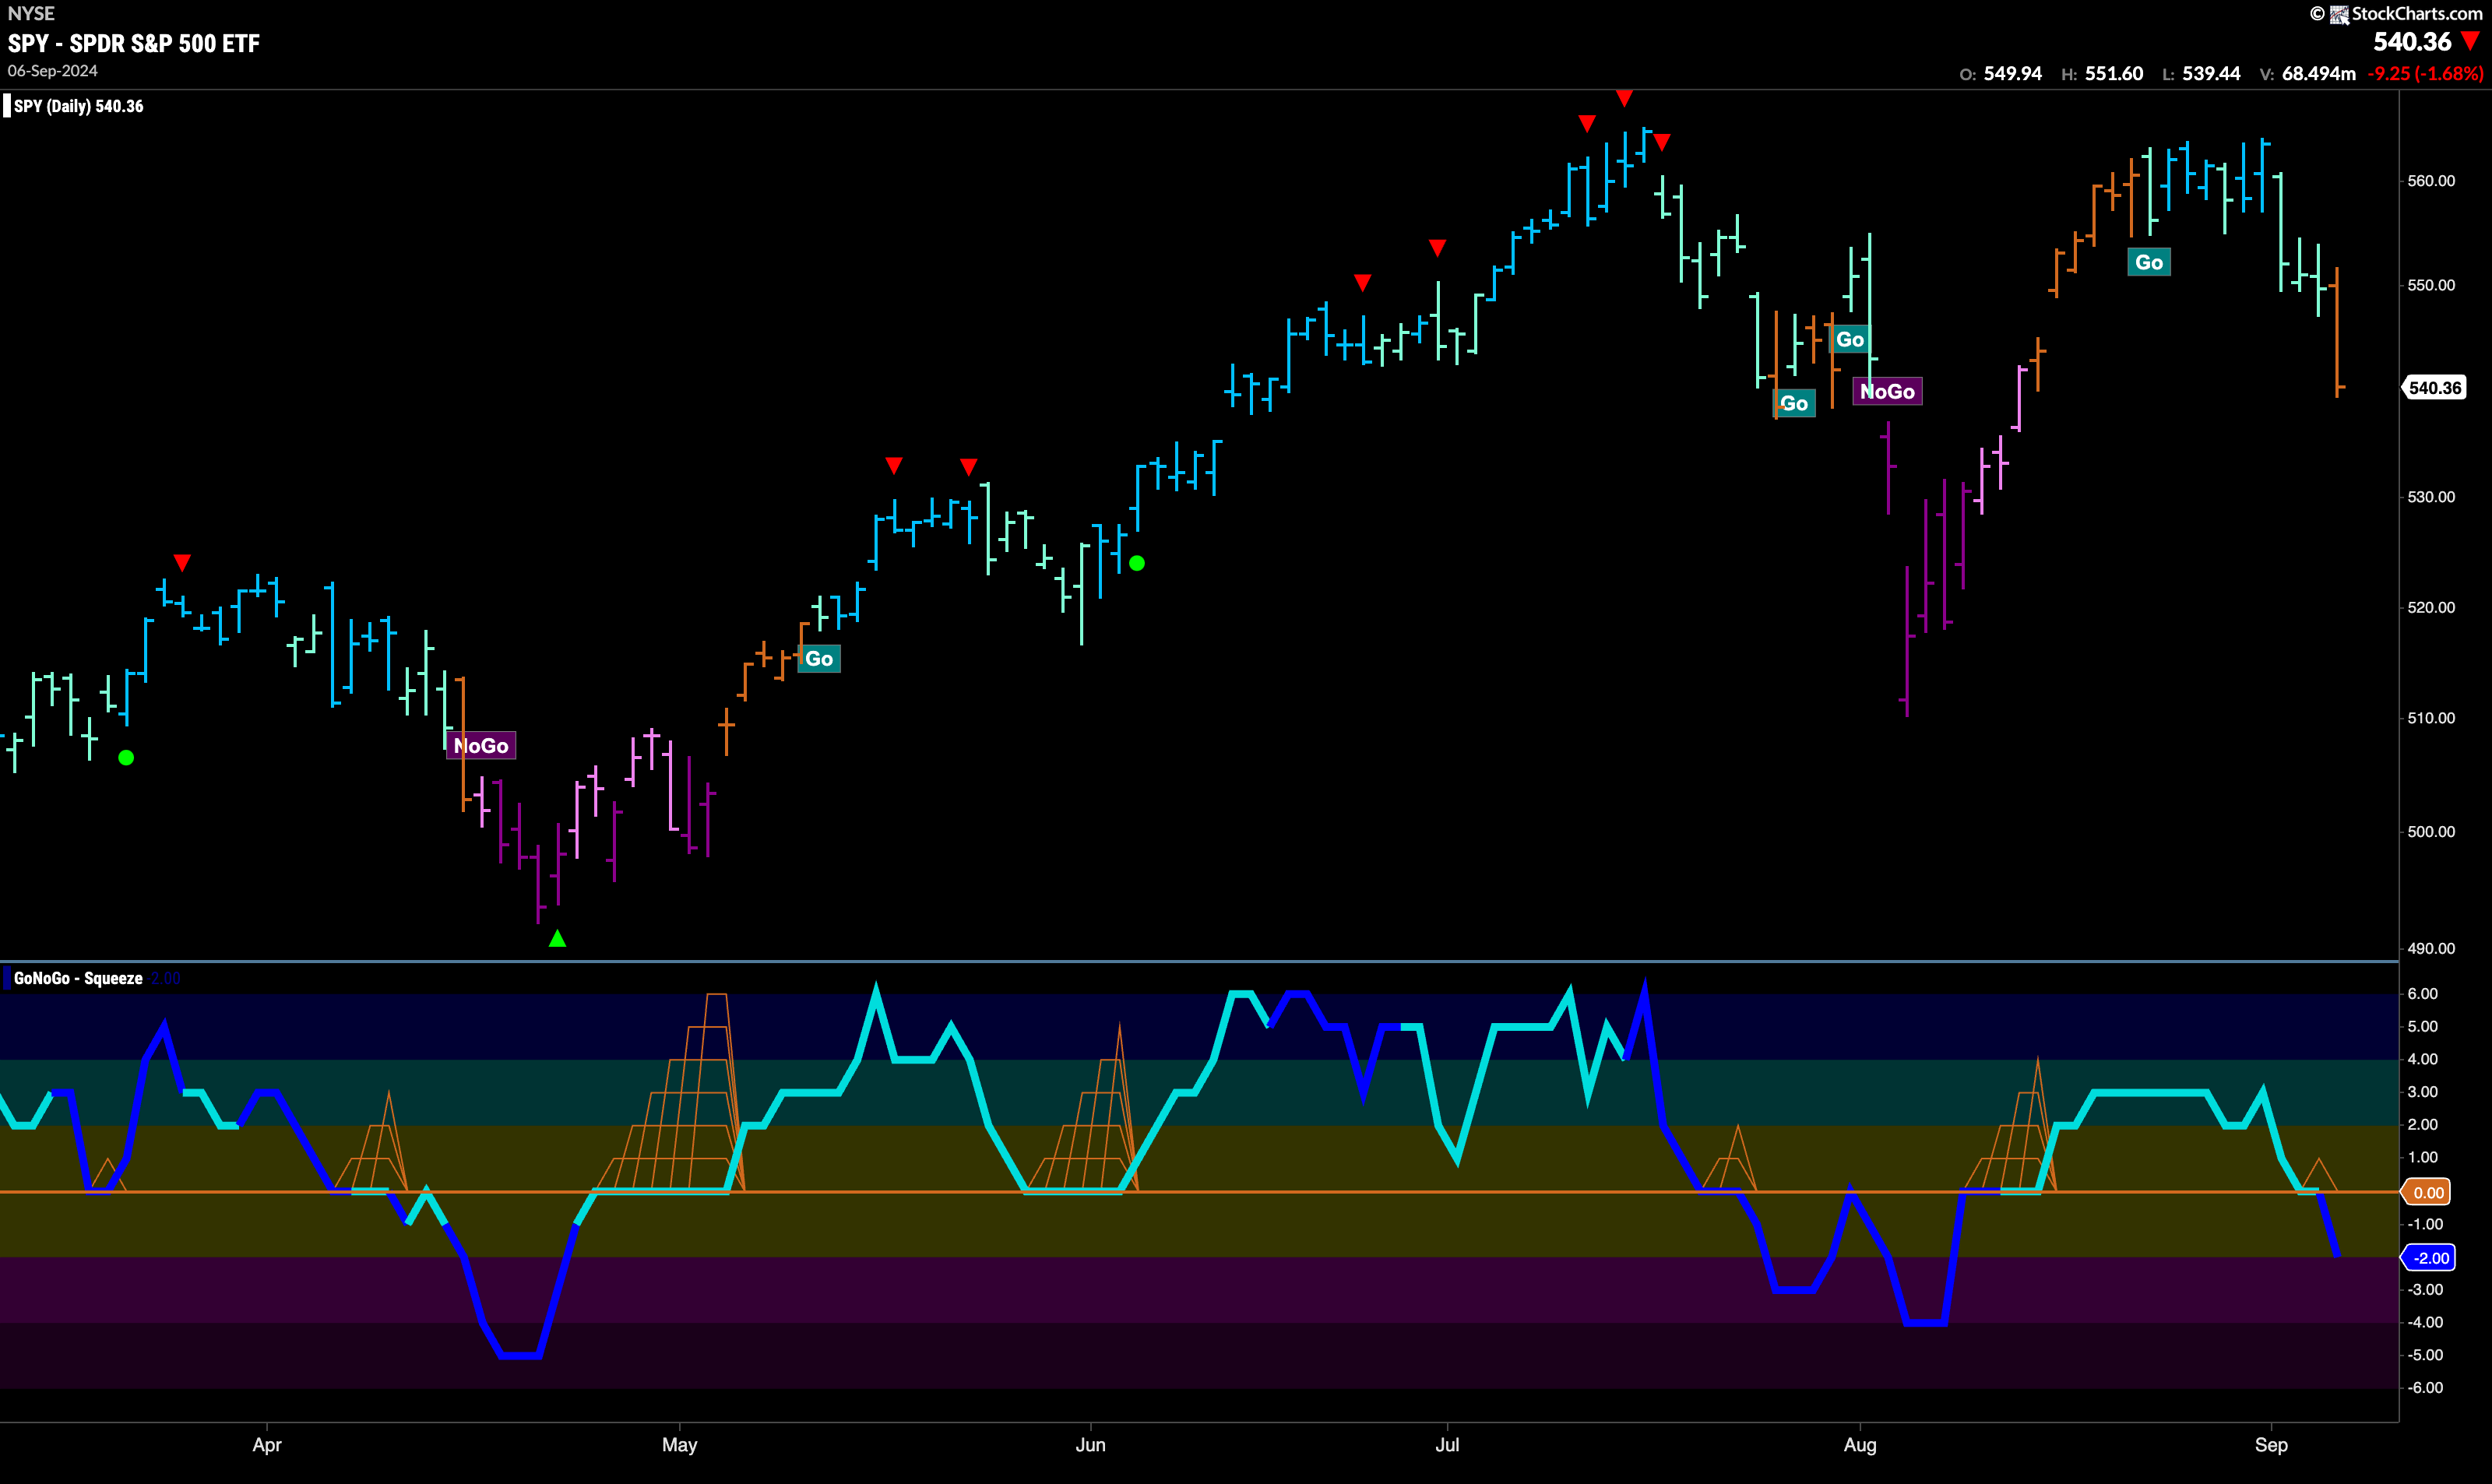Click the topmost red triangle at July peak

click(1624, 98)
